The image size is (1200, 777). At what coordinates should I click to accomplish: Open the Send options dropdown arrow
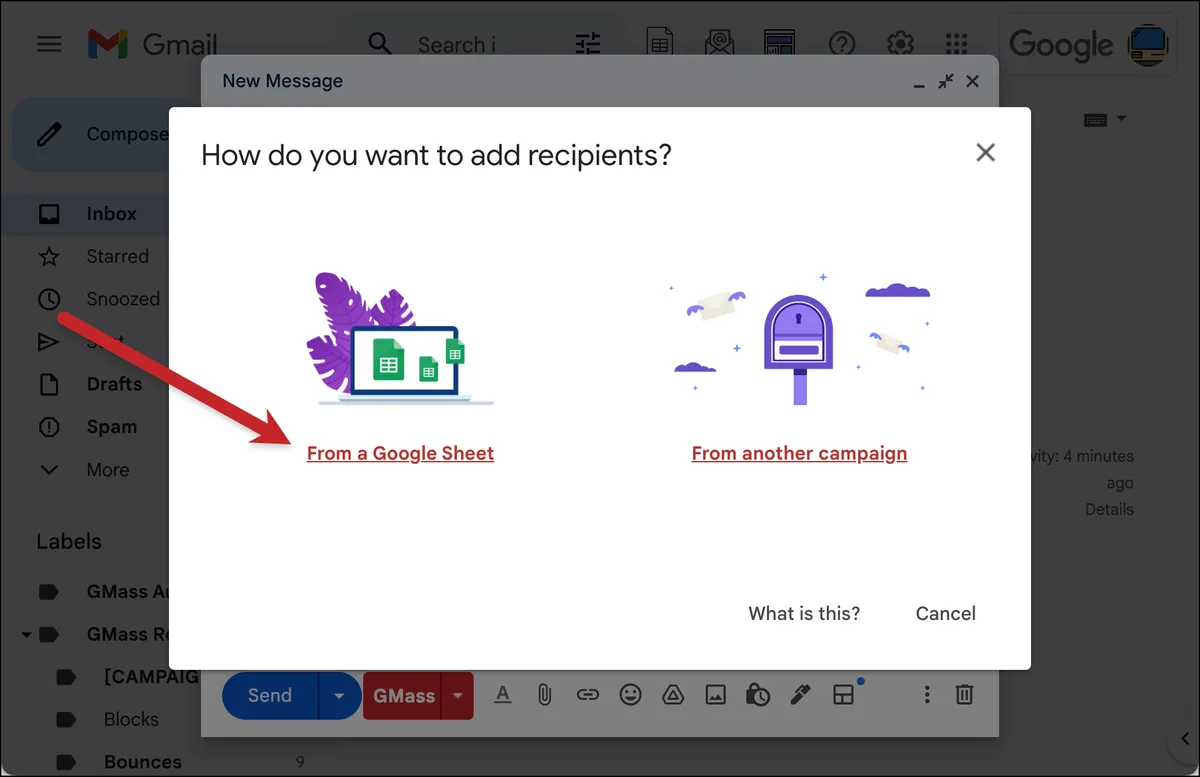pyautogui.click(x=339, y=695)
